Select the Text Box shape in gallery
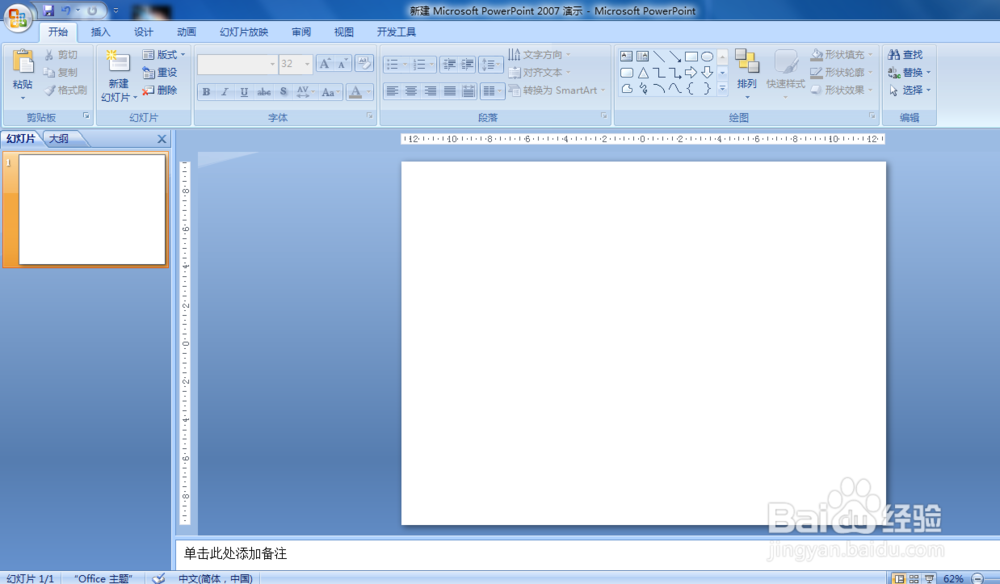Viewport: 1000px width, 584px height. 626,56
